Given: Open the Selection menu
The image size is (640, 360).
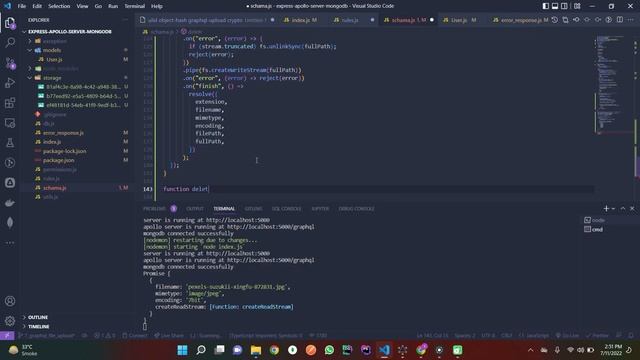Looking at the screenshot, I should 59,6.
